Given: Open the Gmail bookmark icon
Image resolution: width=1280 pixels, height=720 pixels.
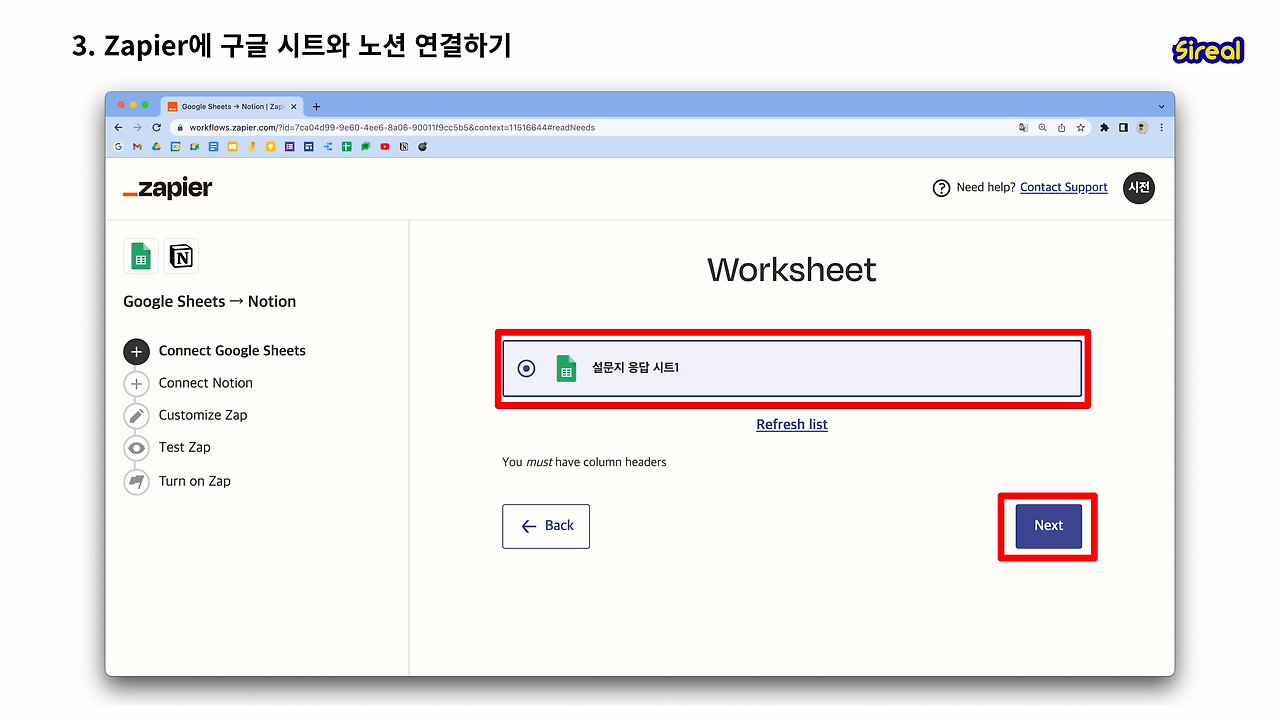Looking at the screenshot, I should [137, 147].
